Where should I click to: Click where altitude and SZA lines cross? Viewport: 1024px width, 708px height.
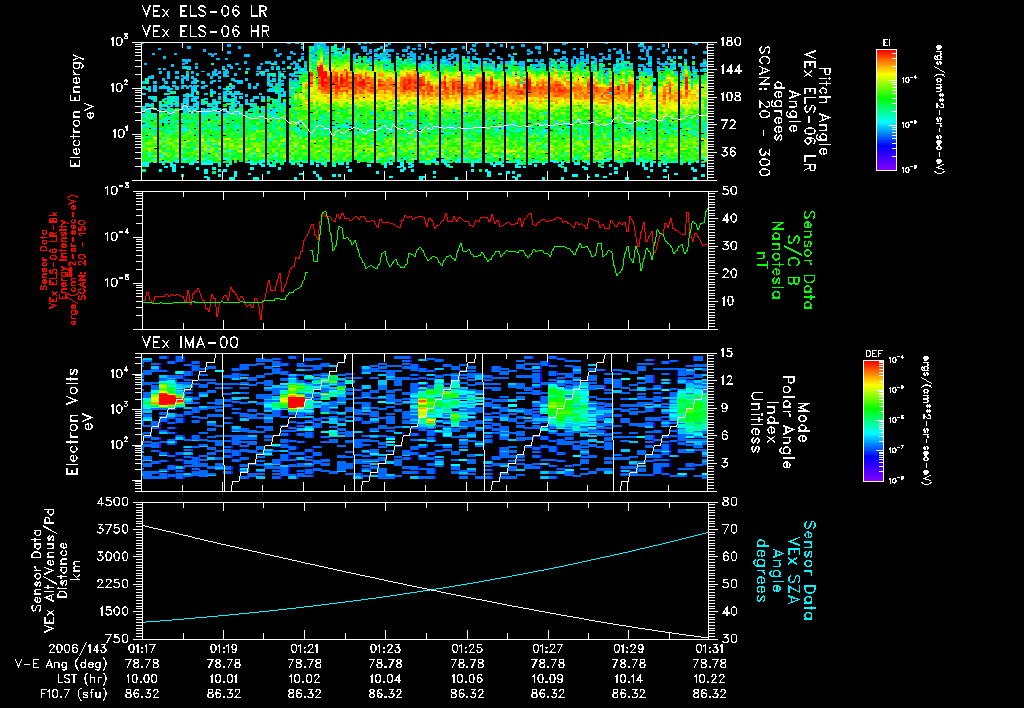click(x=432, y=590)
